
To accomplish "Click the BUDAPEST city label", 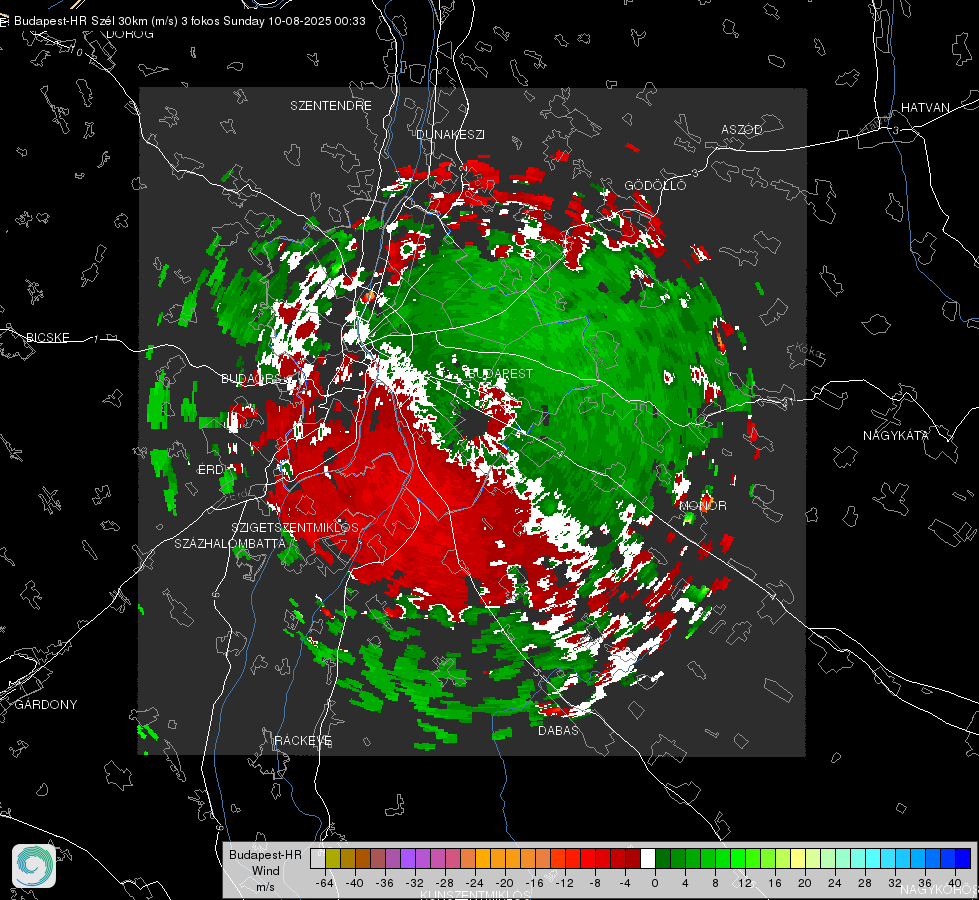I will pos(499,373).
